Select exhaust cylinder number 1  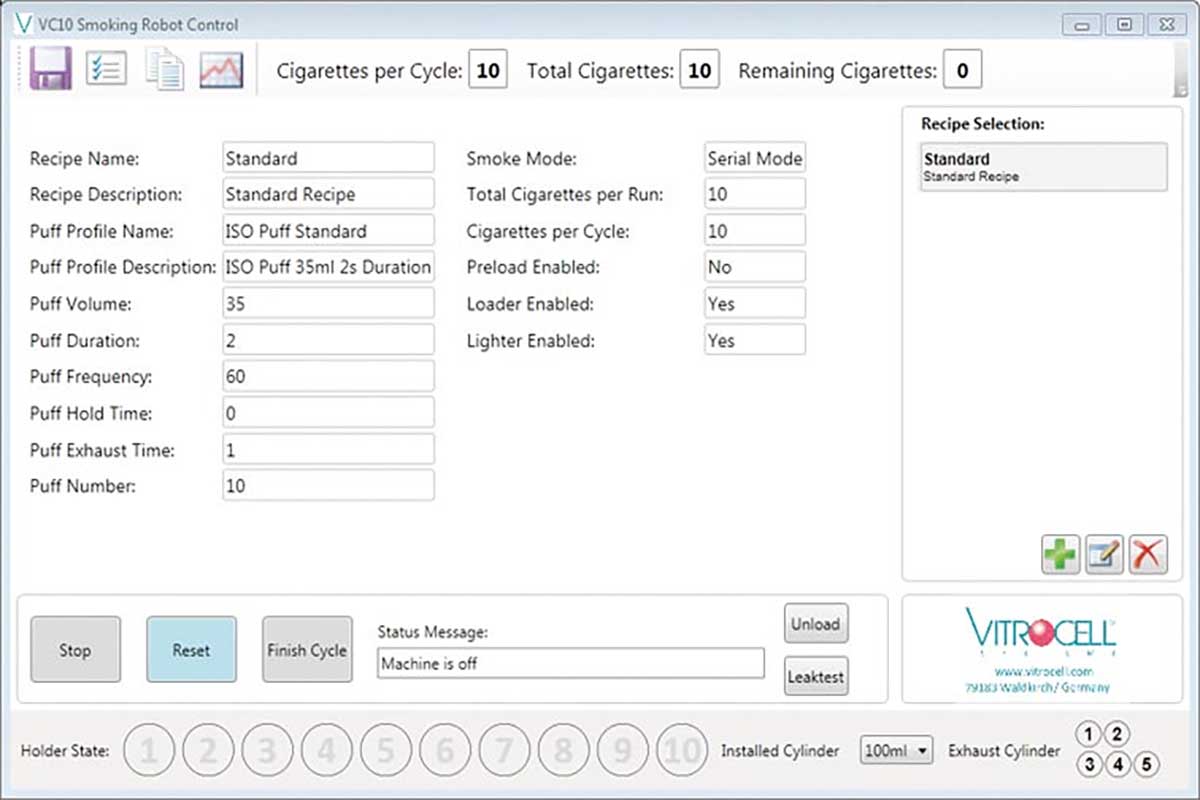tap(1089, 735)
